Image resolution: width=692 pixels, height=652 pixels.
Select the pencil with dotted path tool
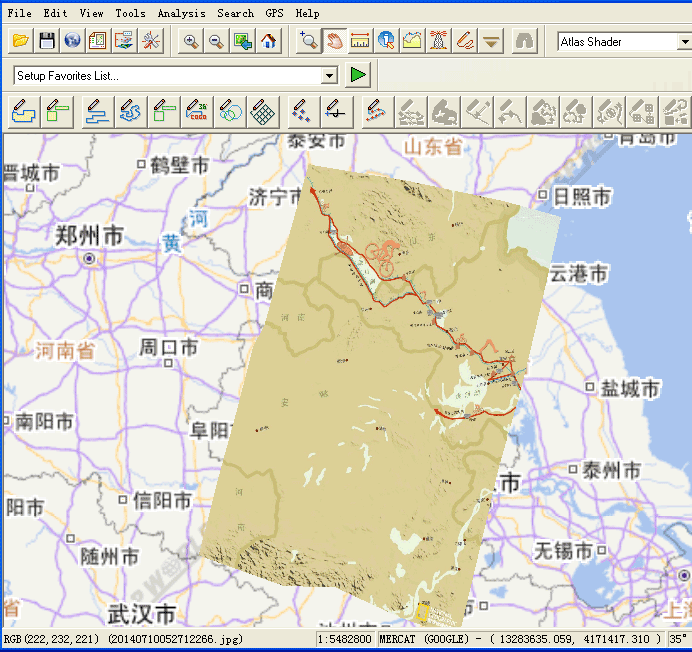pos(377,112)
